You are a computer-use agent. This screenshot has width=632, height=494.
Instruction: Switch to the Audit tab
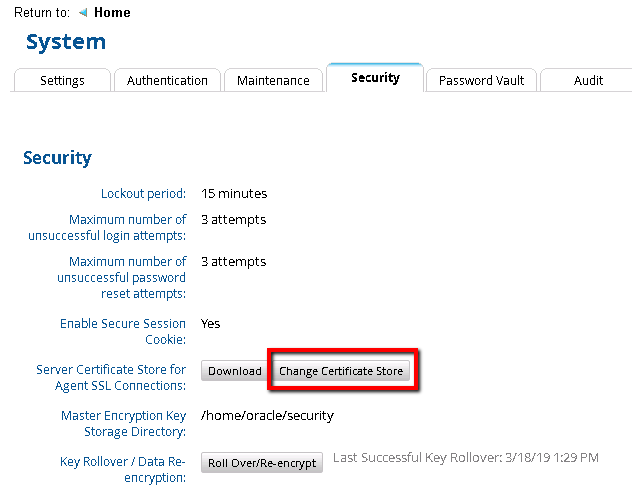pyautogui.click(x=588, y=80)
